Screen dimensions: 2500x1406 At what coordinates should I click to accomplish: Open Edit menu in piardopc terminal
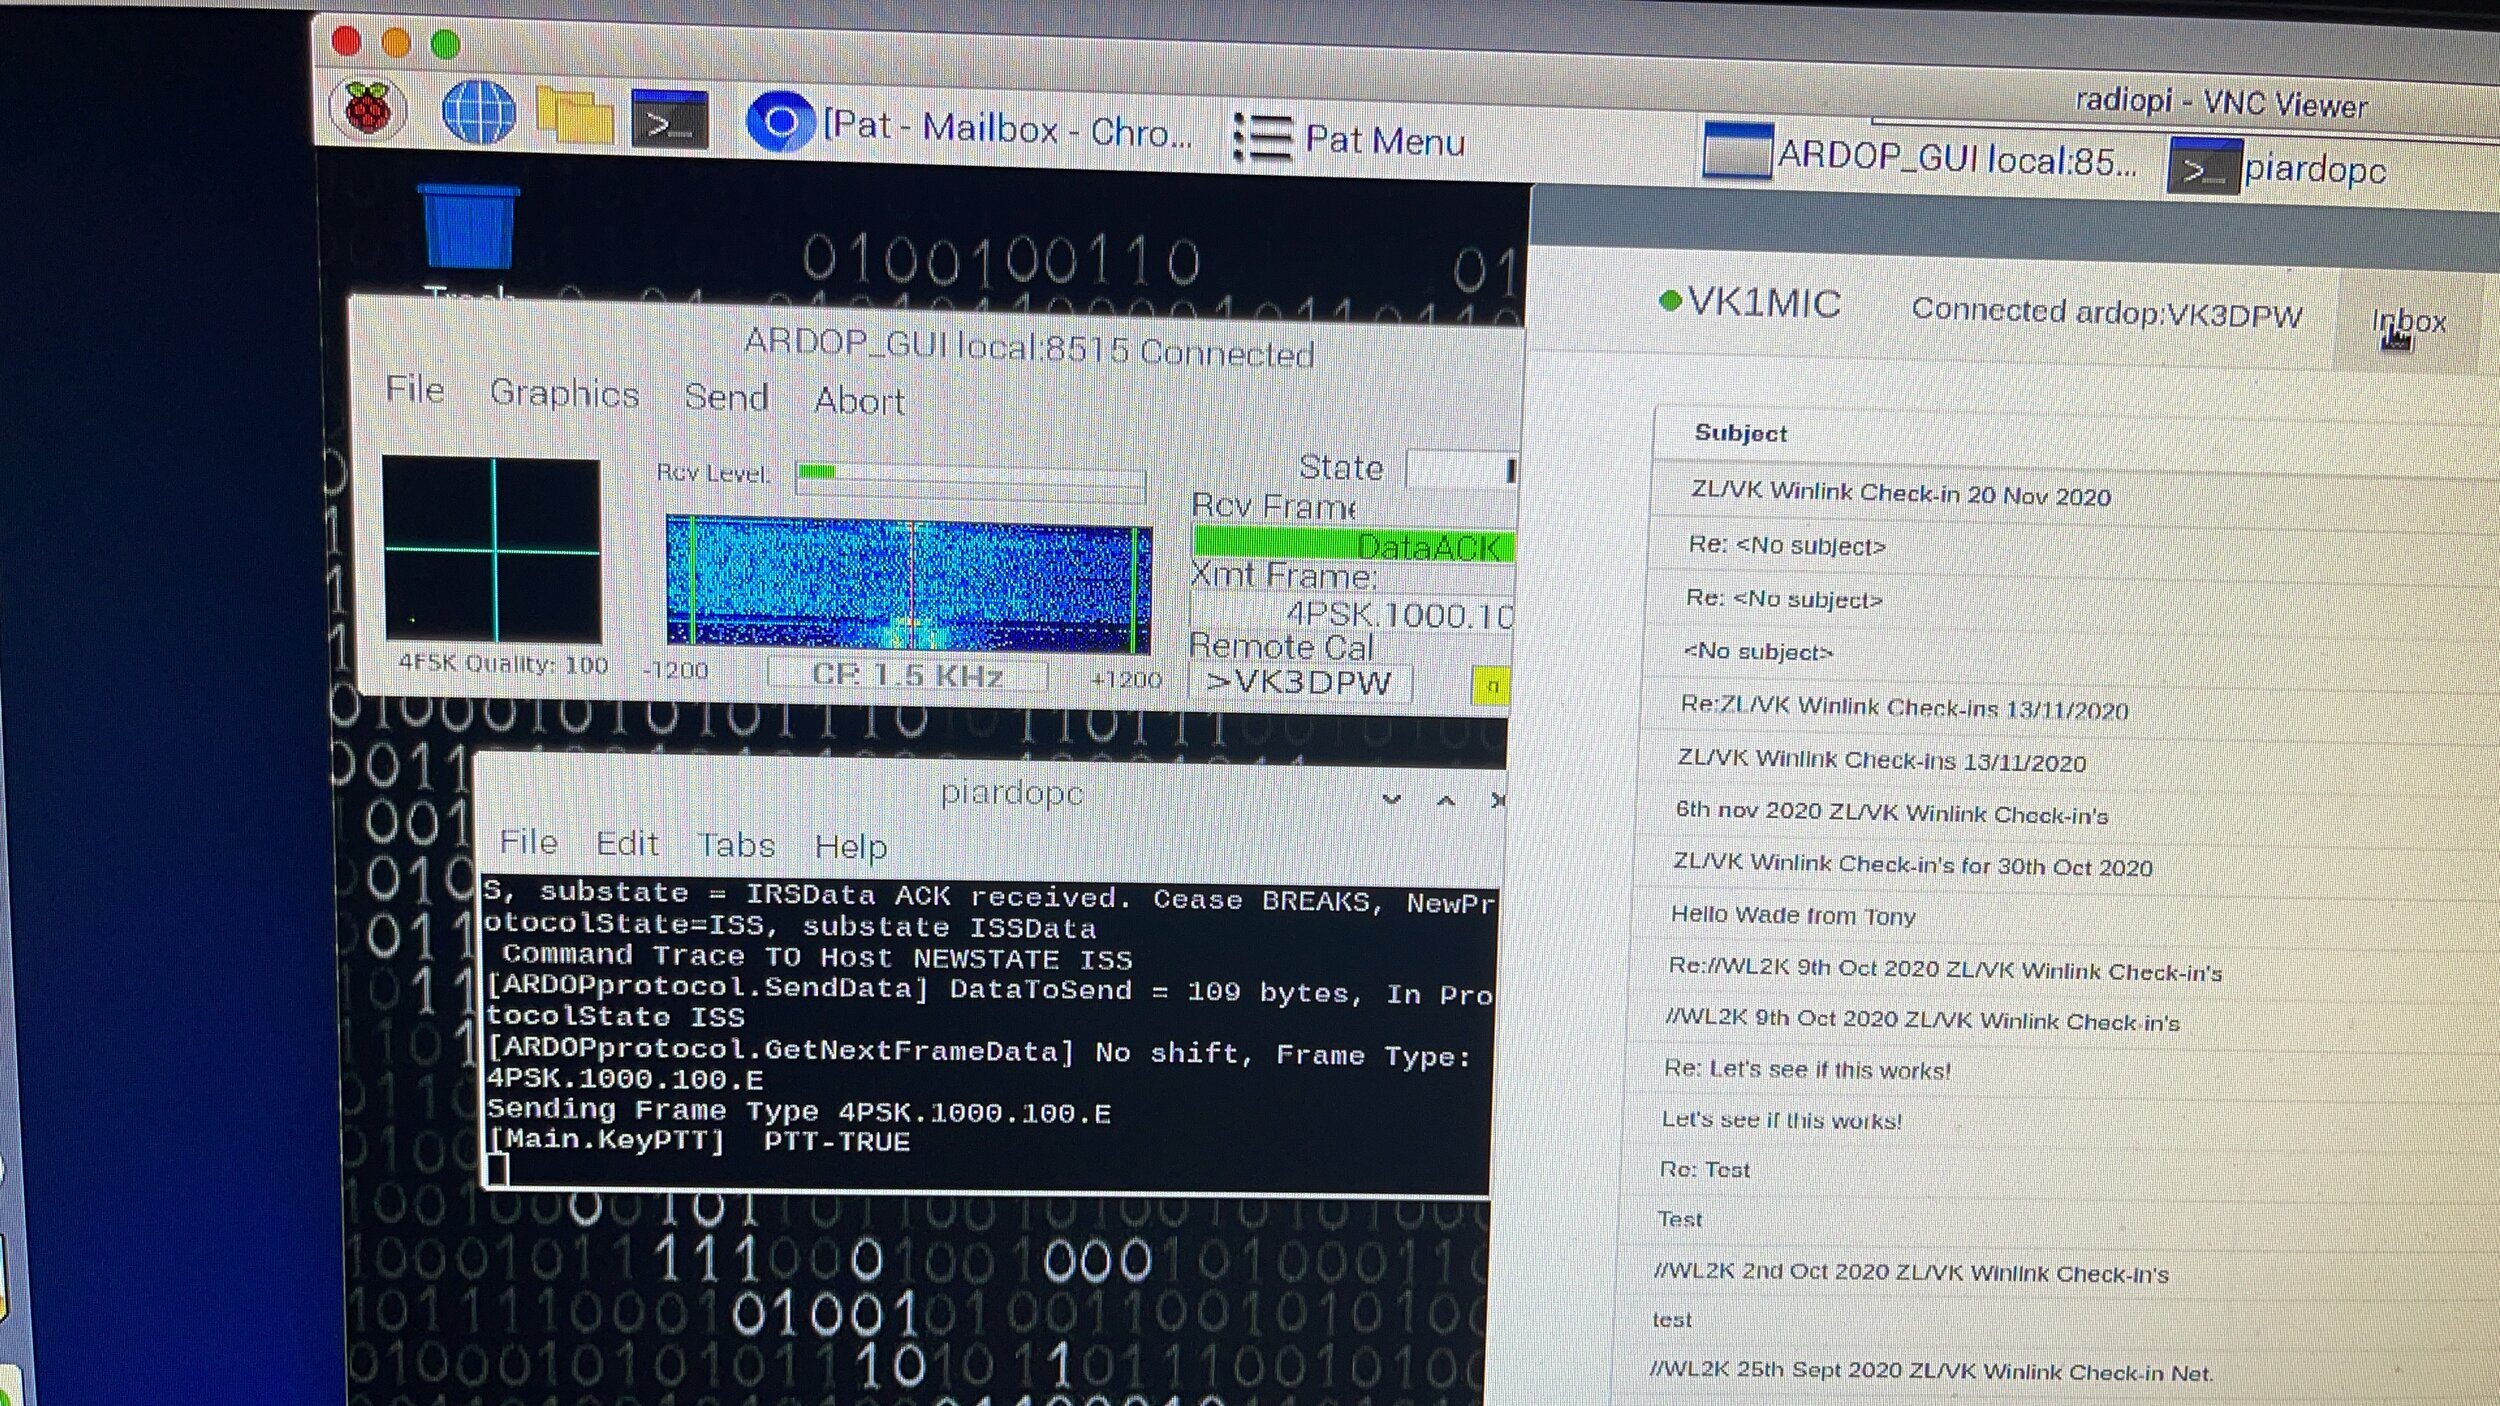pos(627,844)
